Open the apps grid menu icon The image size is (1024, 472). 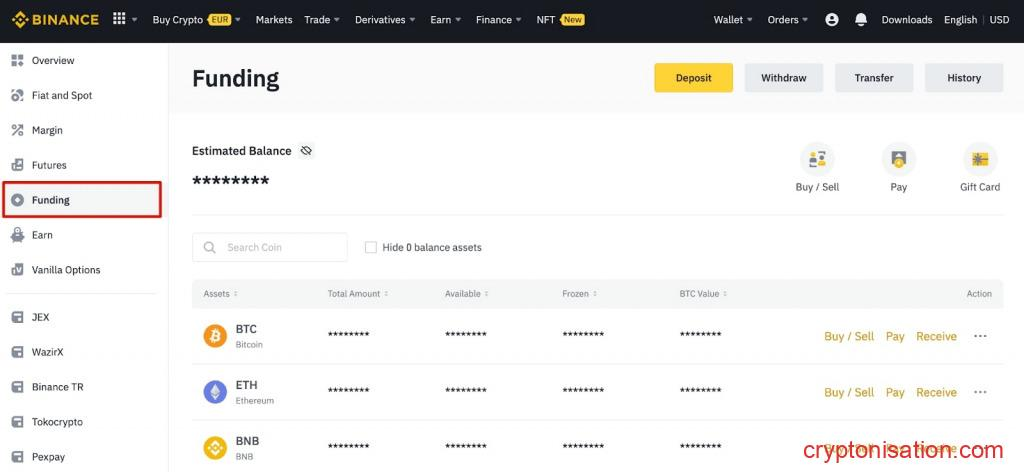[120, 19]
